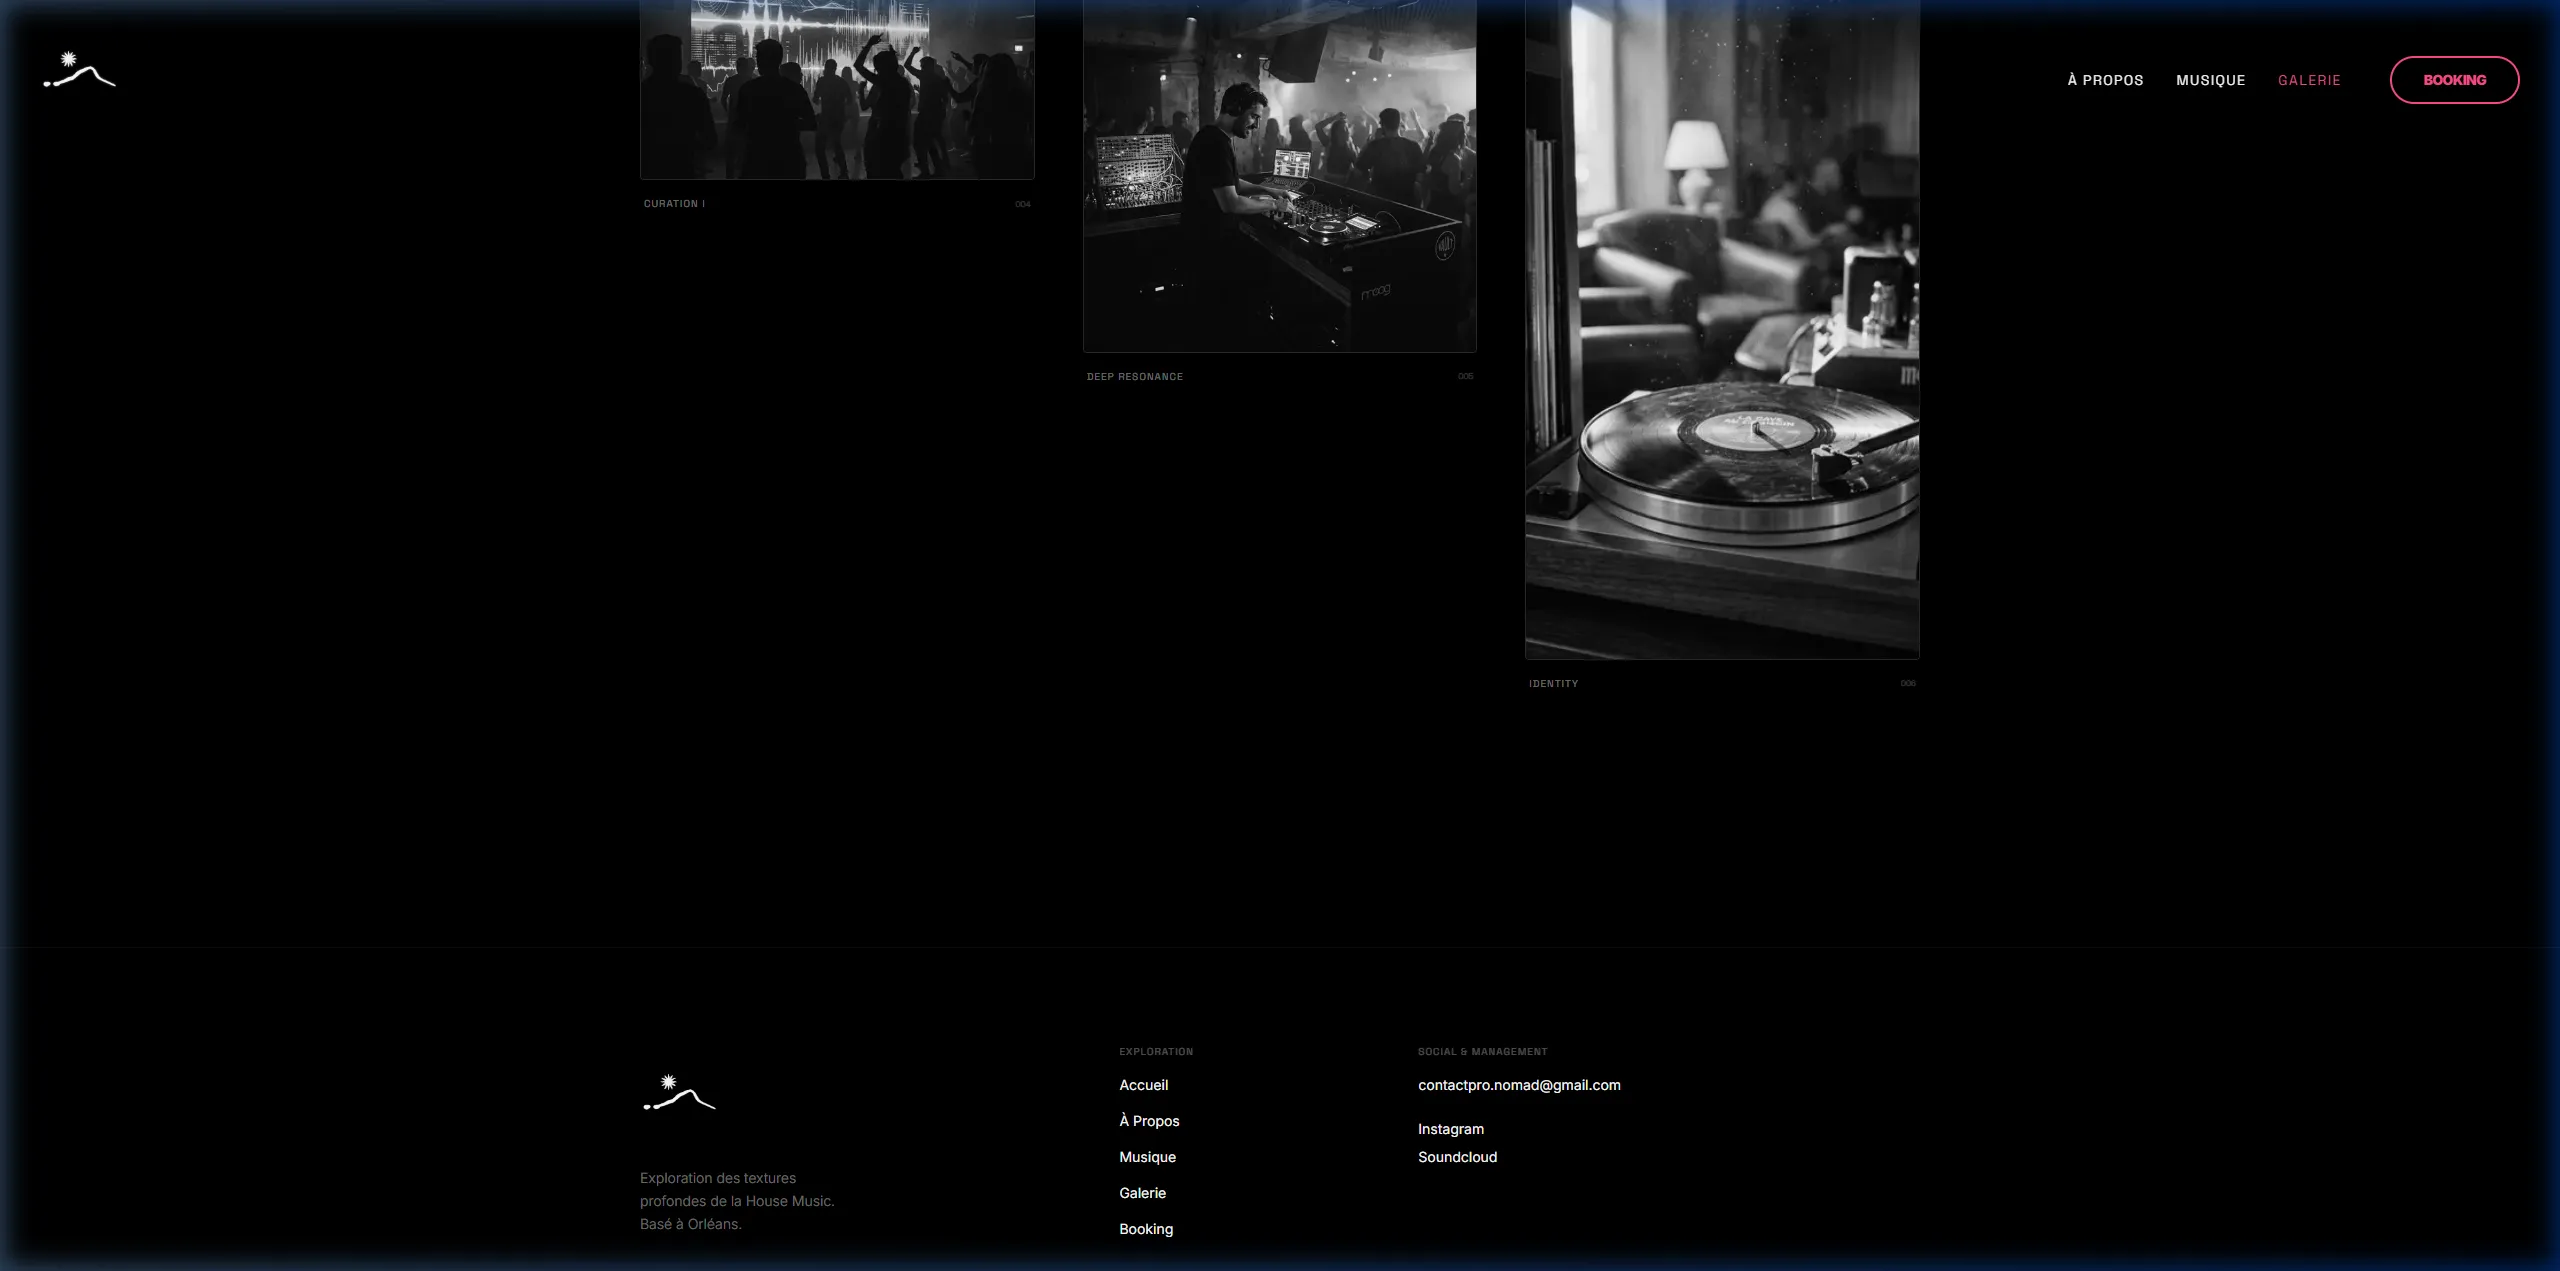Open the Instagram link
Viewport: 2560px width, 1271px height.
(x=1450, y=1129)
